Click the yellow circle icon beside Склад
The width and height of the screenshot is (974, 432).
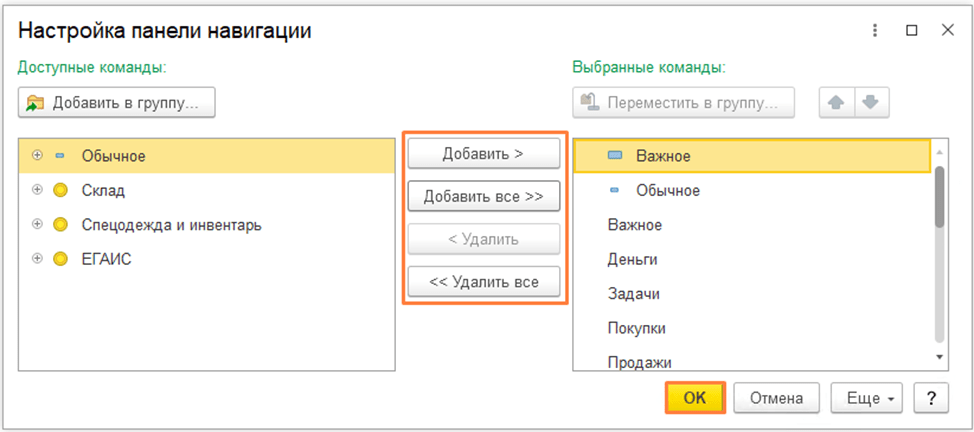coord(60,190)
